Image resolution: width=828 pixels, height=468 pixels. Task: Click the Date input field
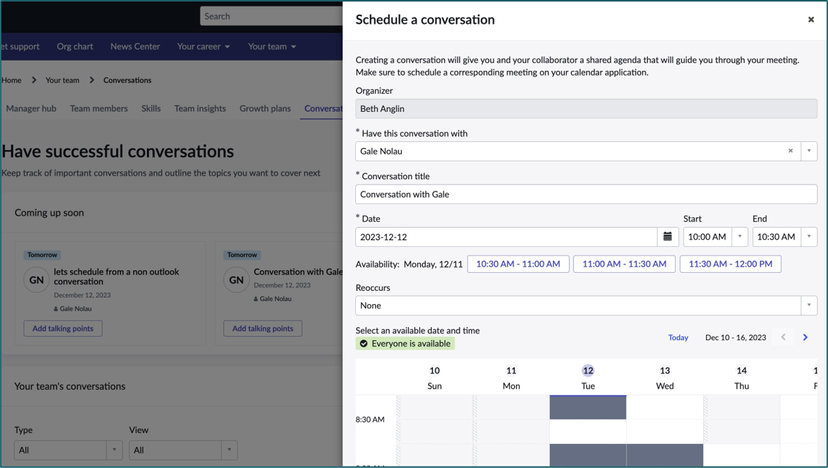click(x=506, y=237)
